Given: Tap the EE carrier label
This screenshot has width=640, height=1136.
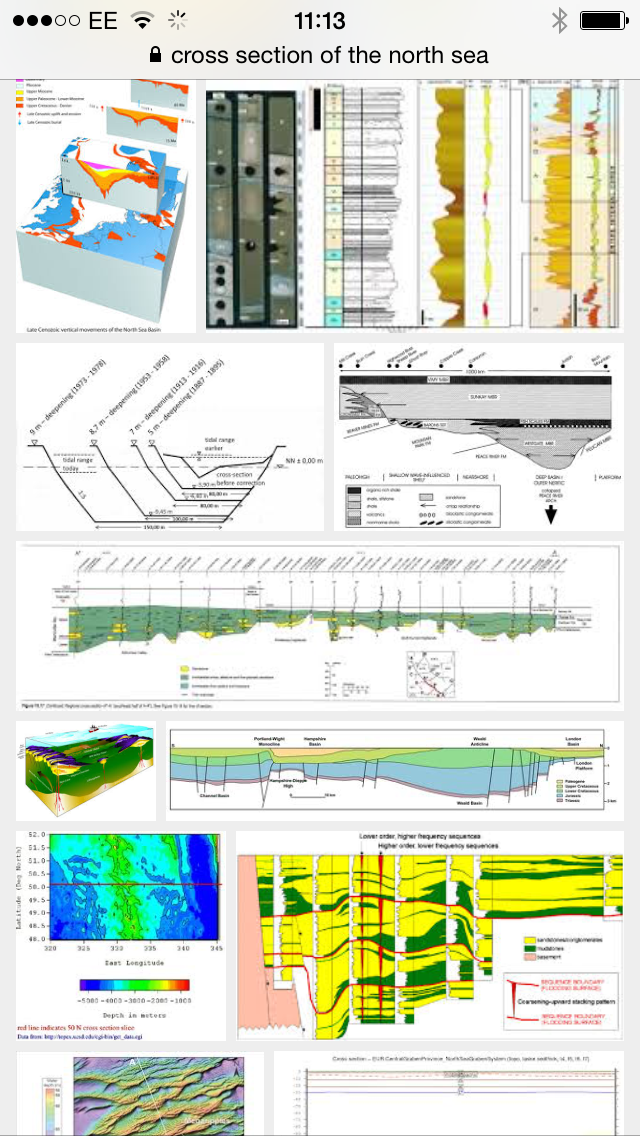Looking at the screenshot, I should pos(102,20).
